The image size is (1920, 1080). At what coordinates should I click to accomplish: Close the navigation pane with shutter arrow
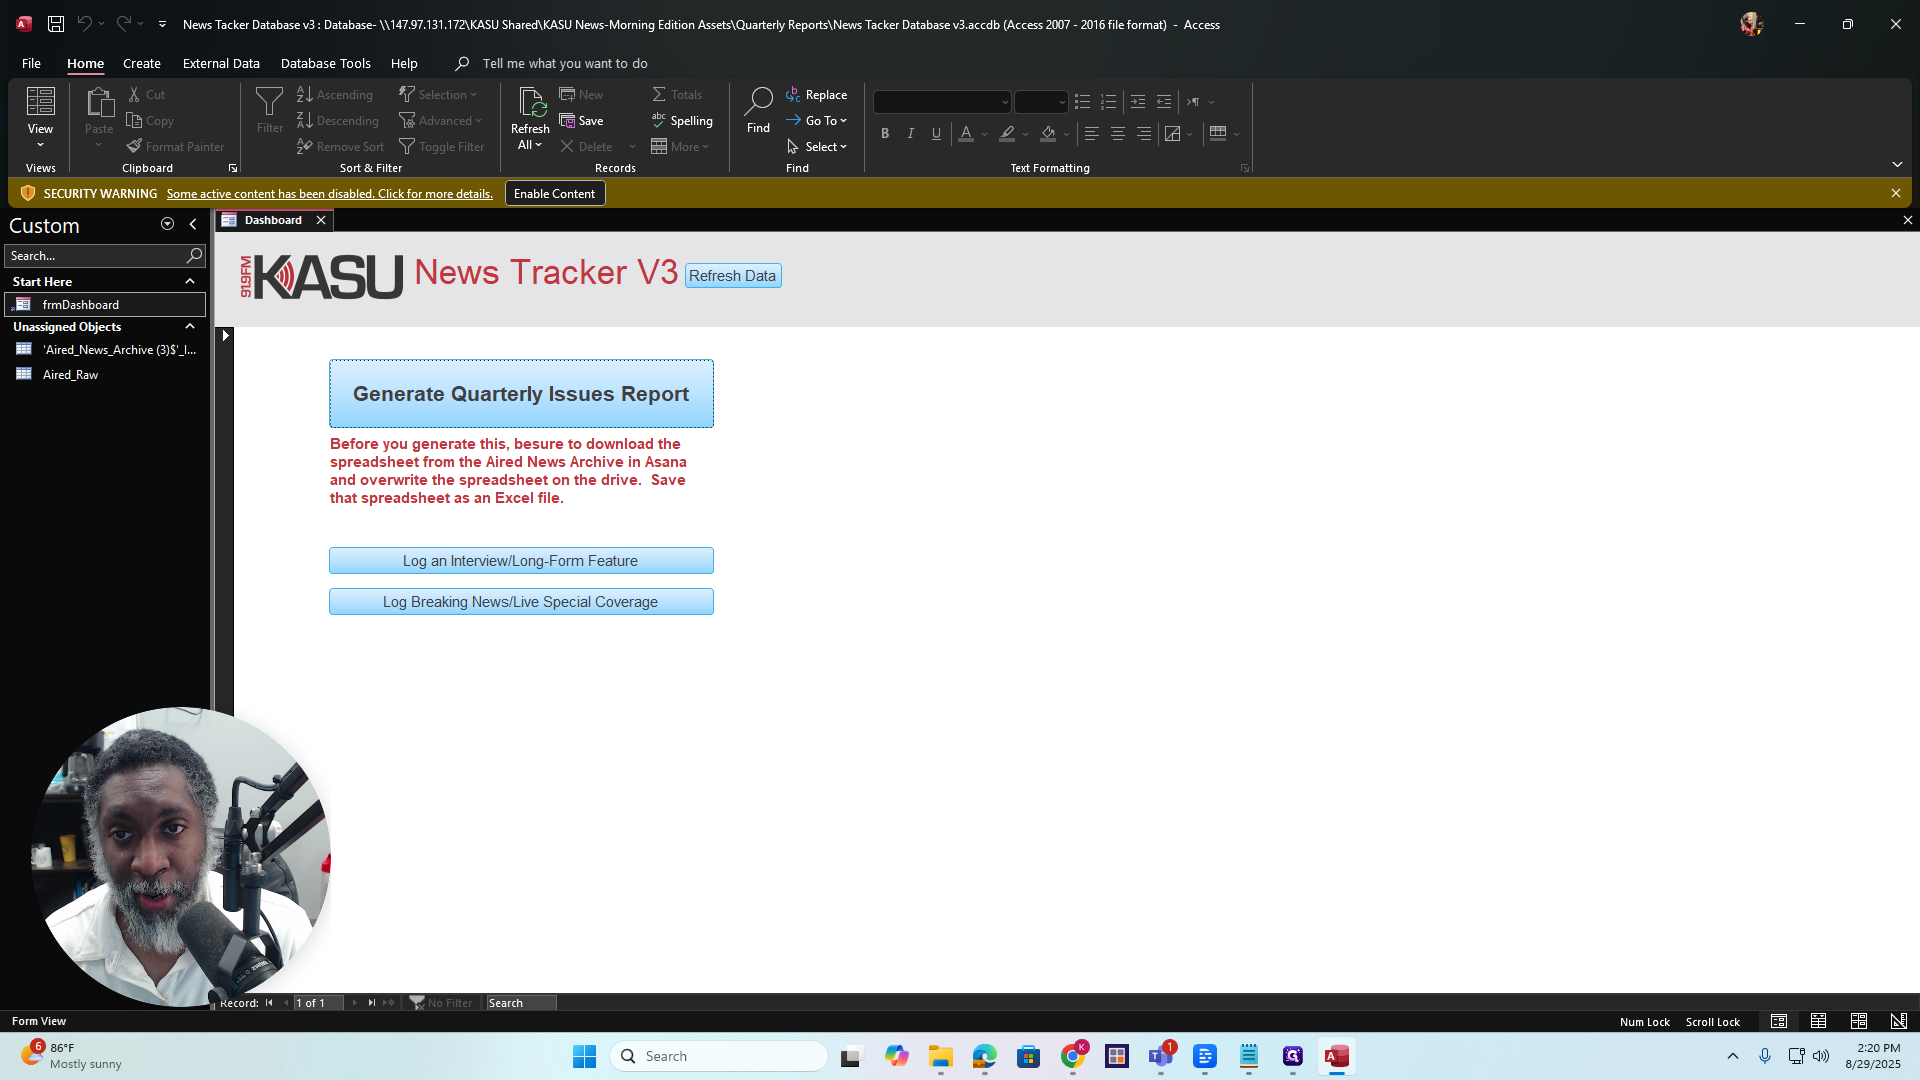(x=193, y=224)
